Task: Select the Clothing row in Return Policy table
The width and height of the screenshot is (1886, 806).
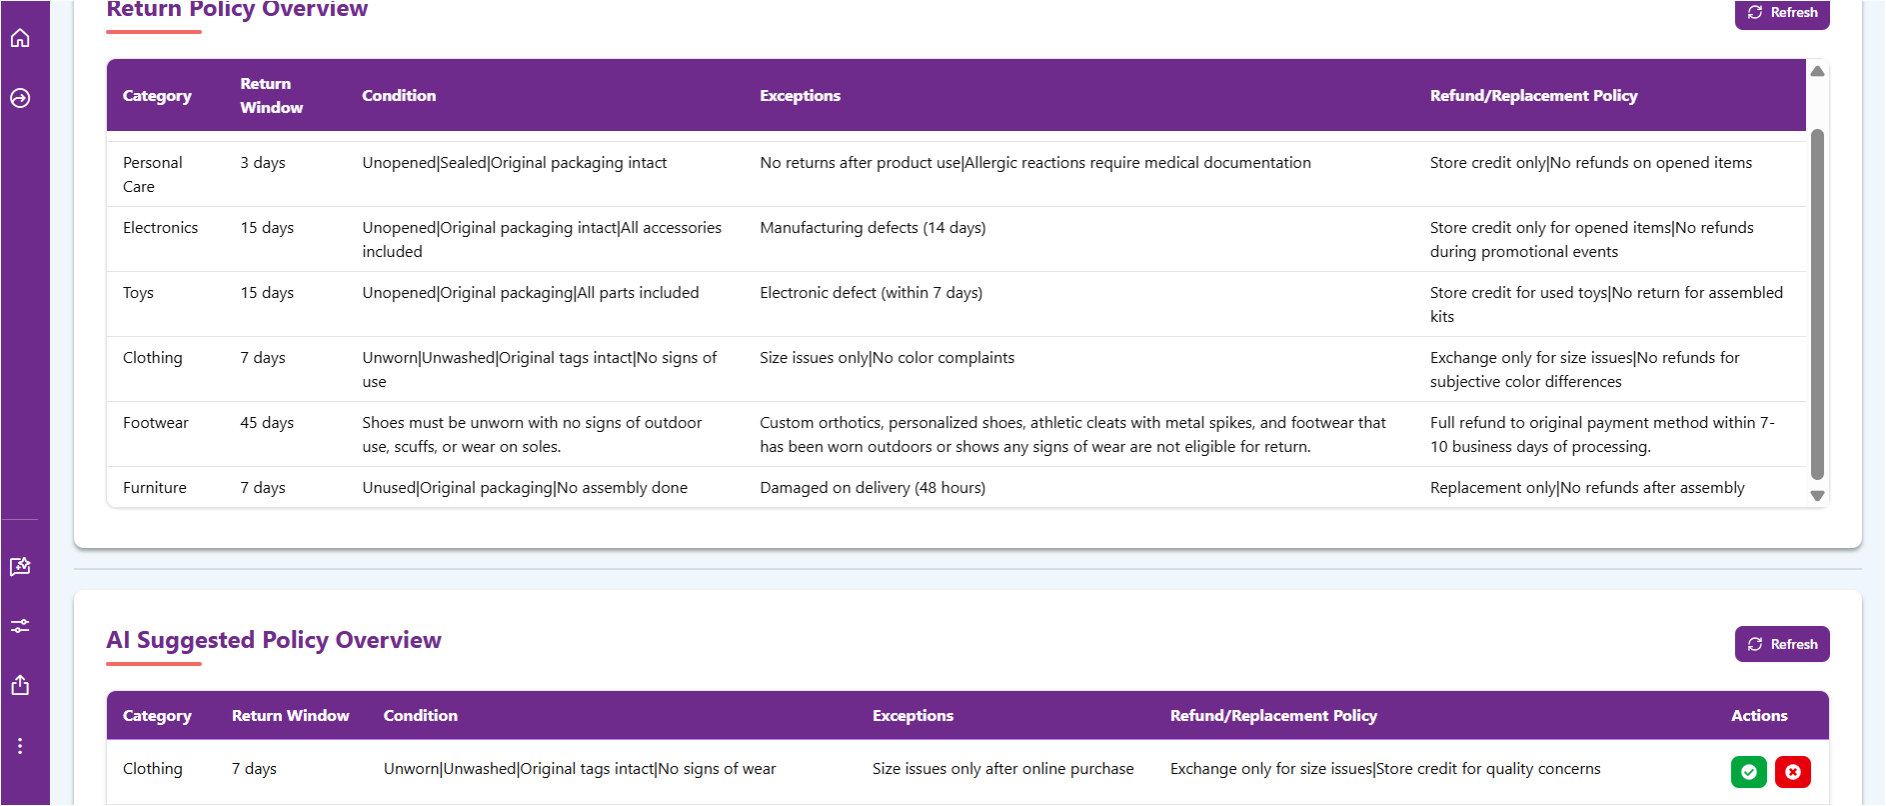Action: coord(956,369)
